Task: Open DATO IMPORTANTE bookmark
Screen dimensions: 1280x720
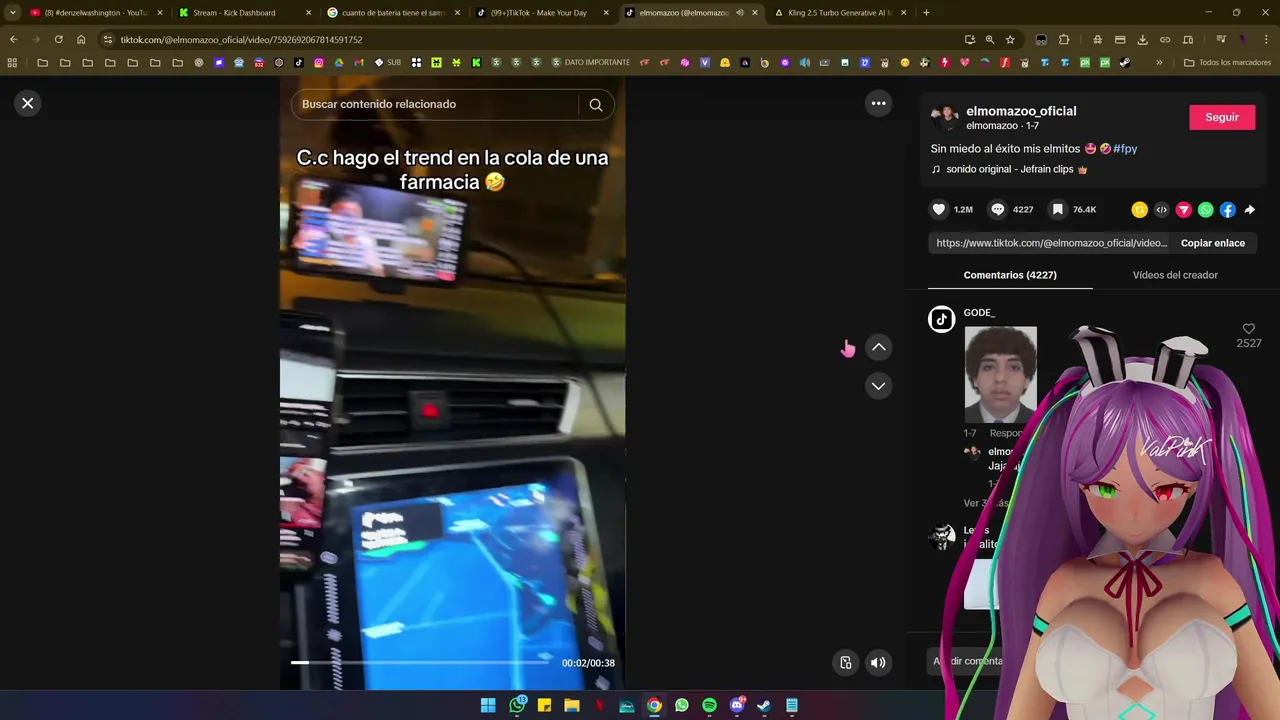Action: coord(590,62)
